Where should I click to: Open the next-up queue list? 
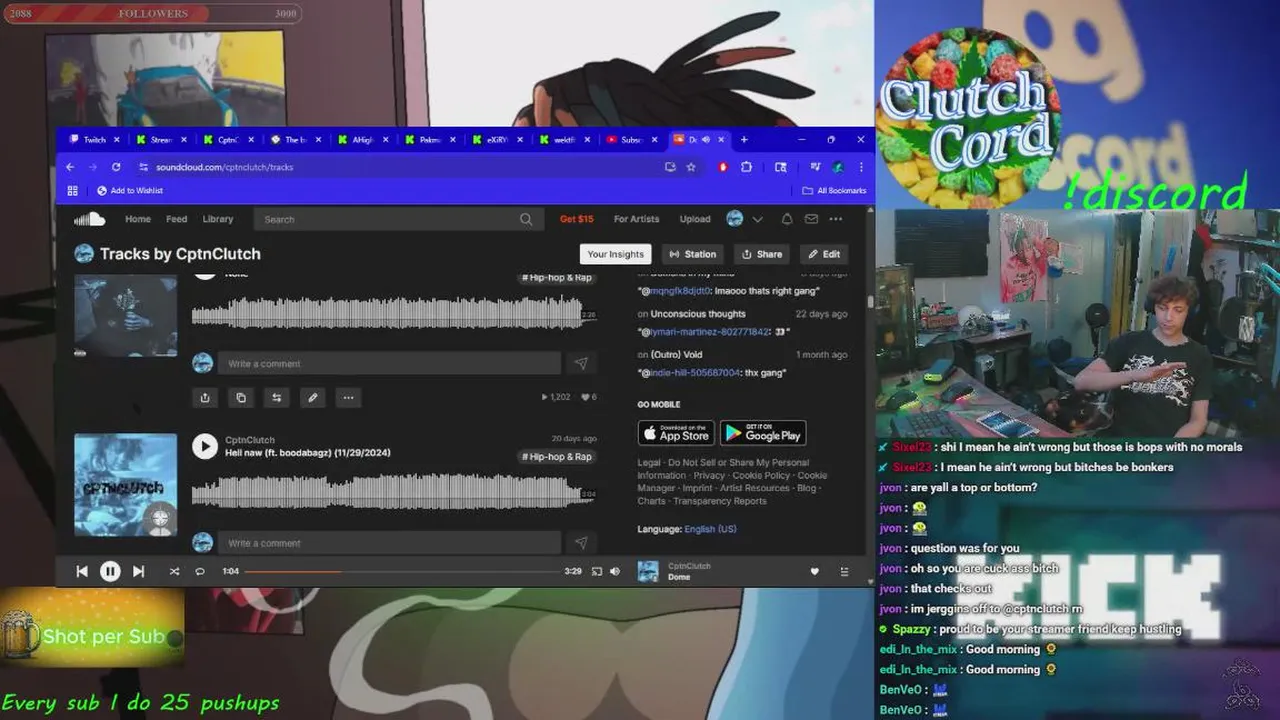(844, 571)
